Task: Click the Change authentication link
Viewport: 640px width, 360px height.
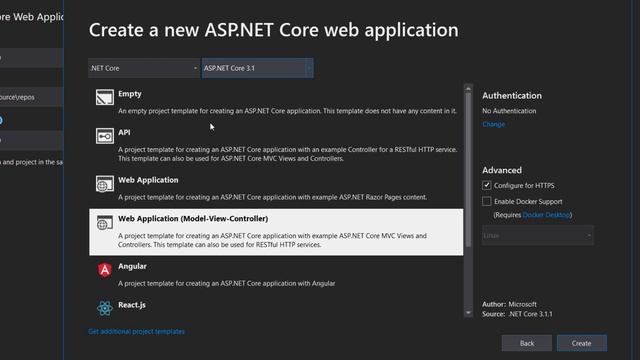Action: [x=493, y=124]
